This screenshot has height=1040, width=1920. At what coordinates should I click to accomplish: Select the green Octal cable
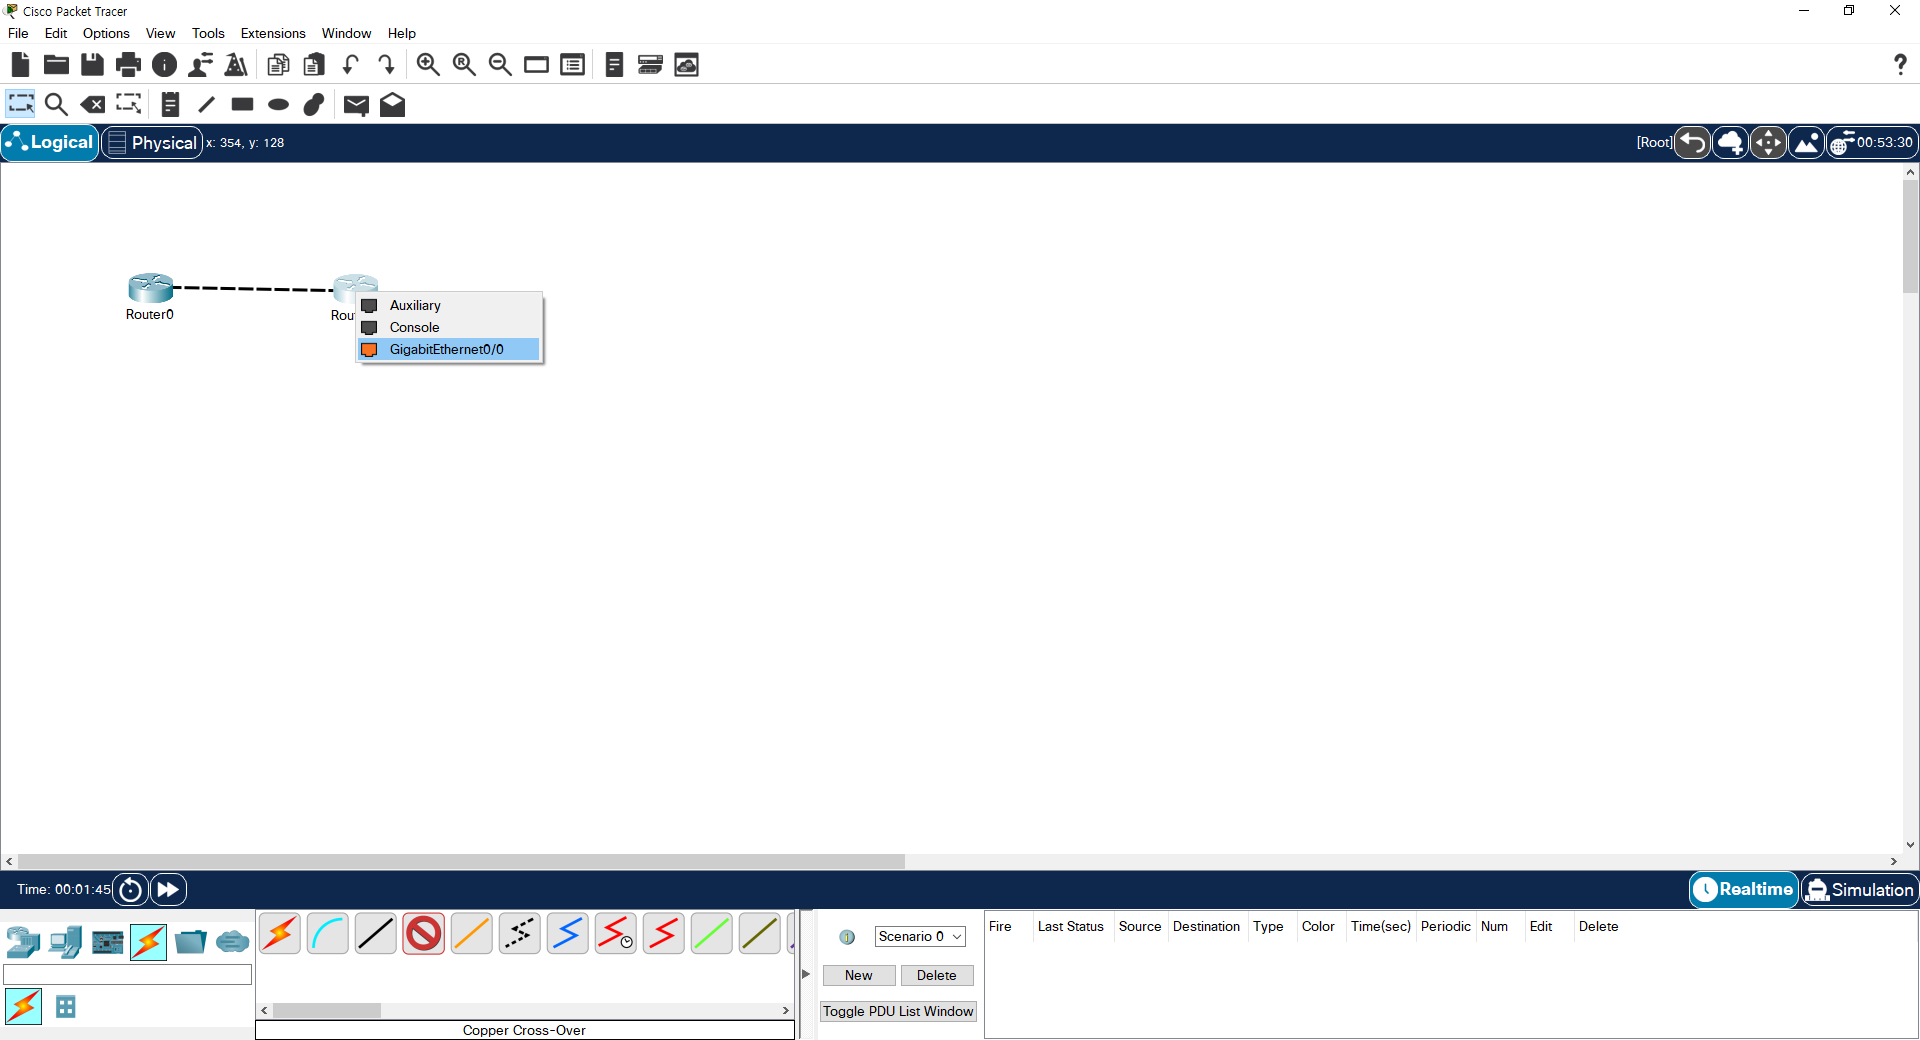(x=712, y=934)
